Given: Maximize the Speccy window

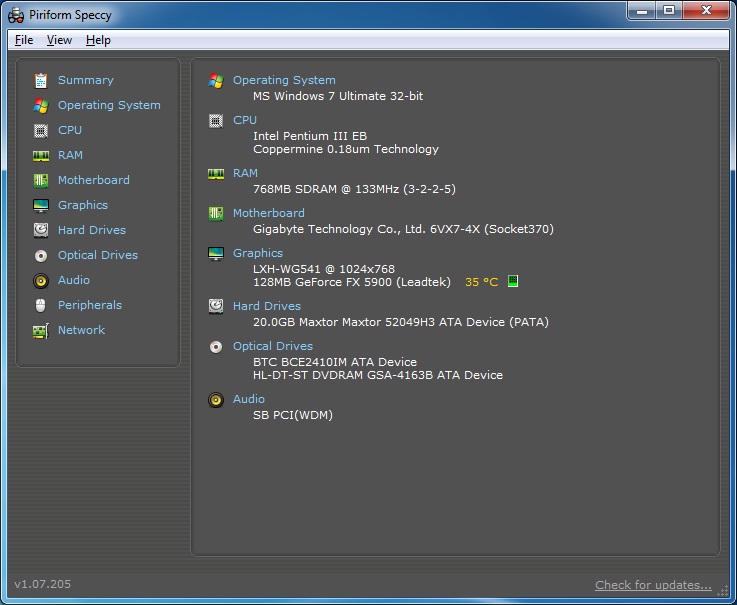Looking at the screenshot, I should tap(669, 11).
